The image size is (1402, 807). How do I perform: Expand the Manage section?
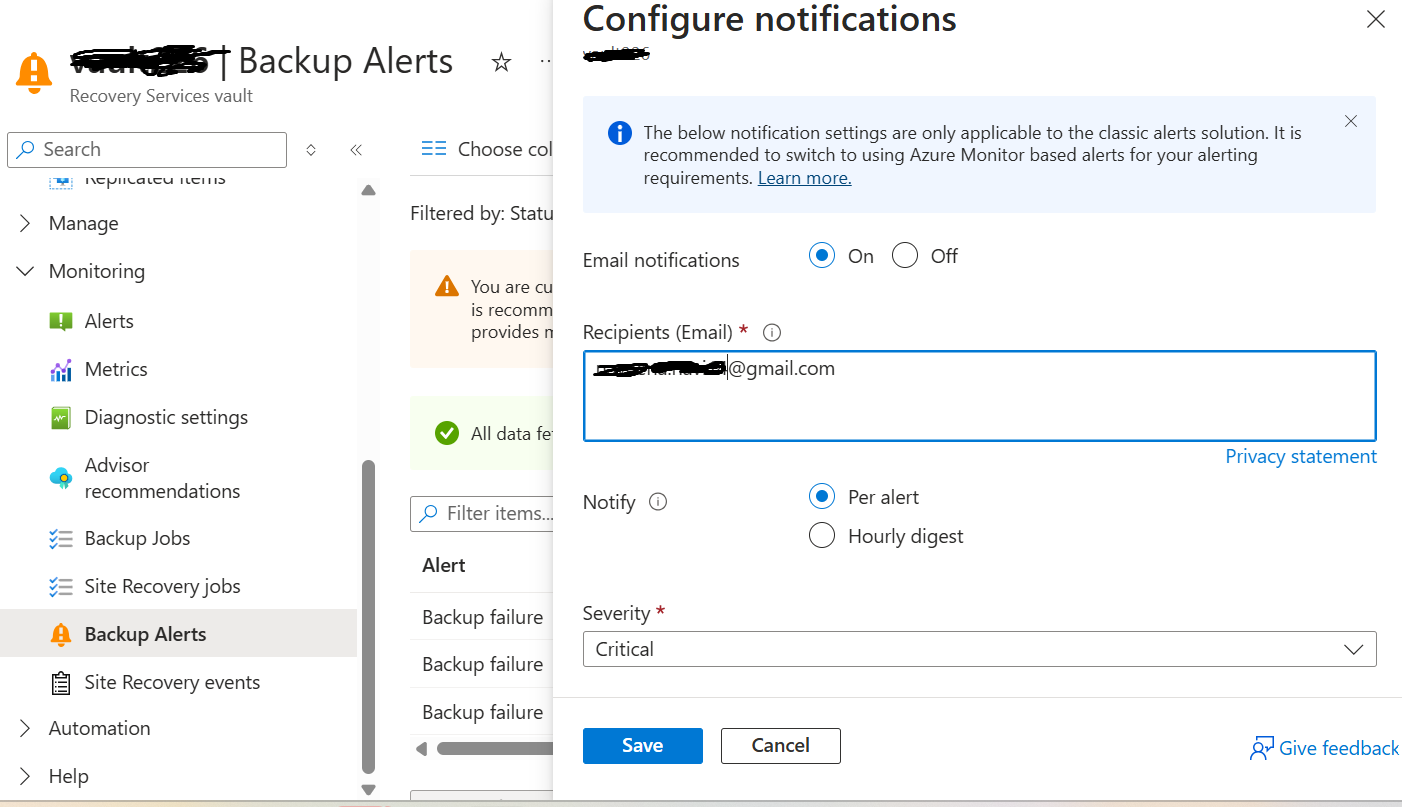tap(25, 223)
